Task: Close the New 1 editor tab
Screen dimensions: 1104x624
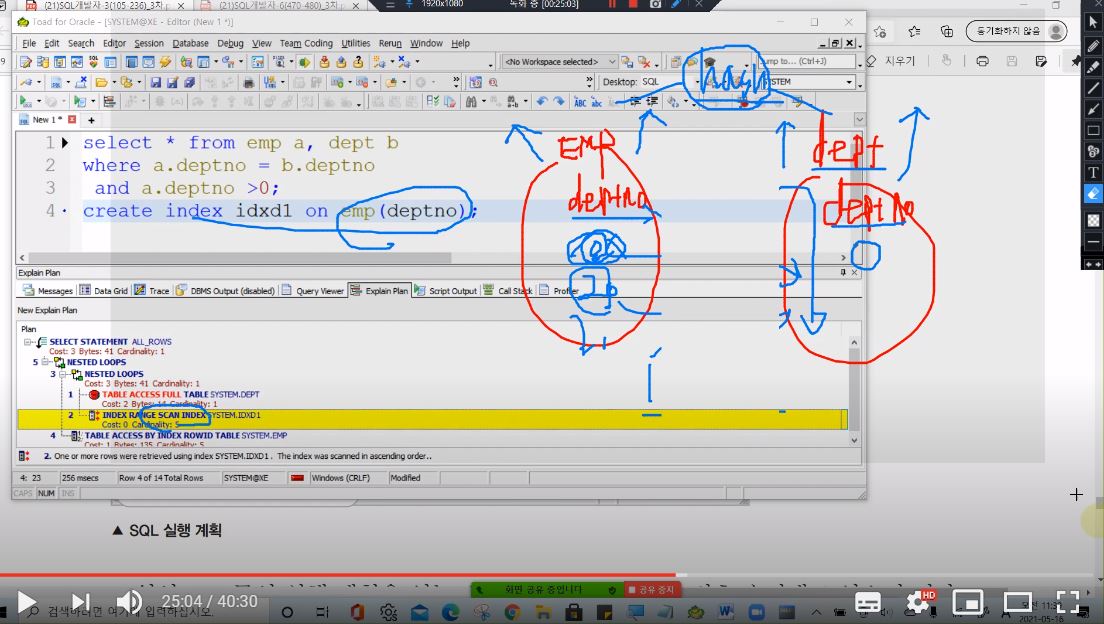Action: [x=72, y=120]
